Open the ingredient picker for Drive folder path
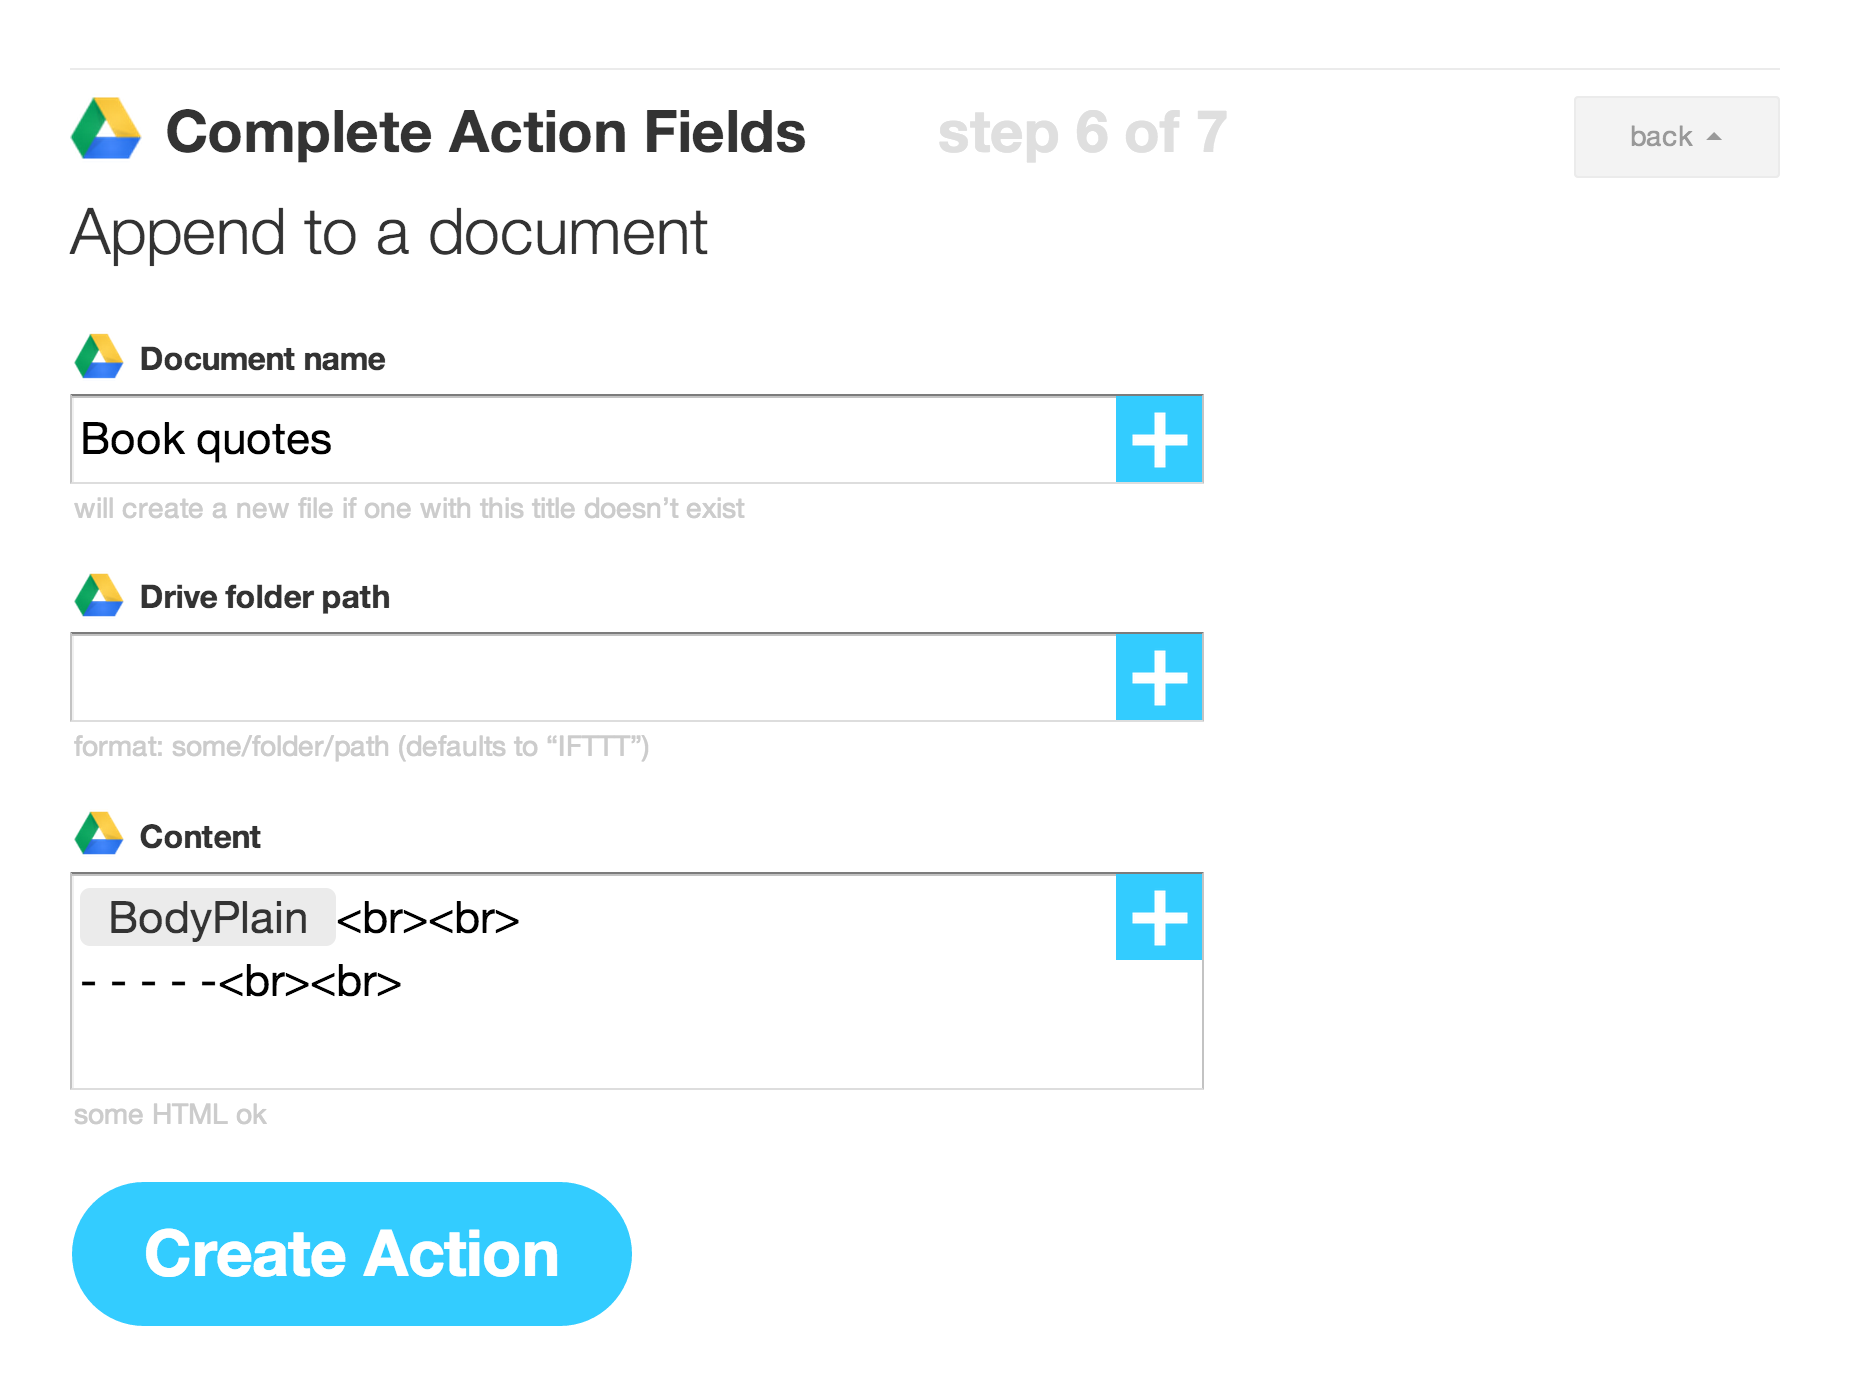 (x=1158, y=677)
